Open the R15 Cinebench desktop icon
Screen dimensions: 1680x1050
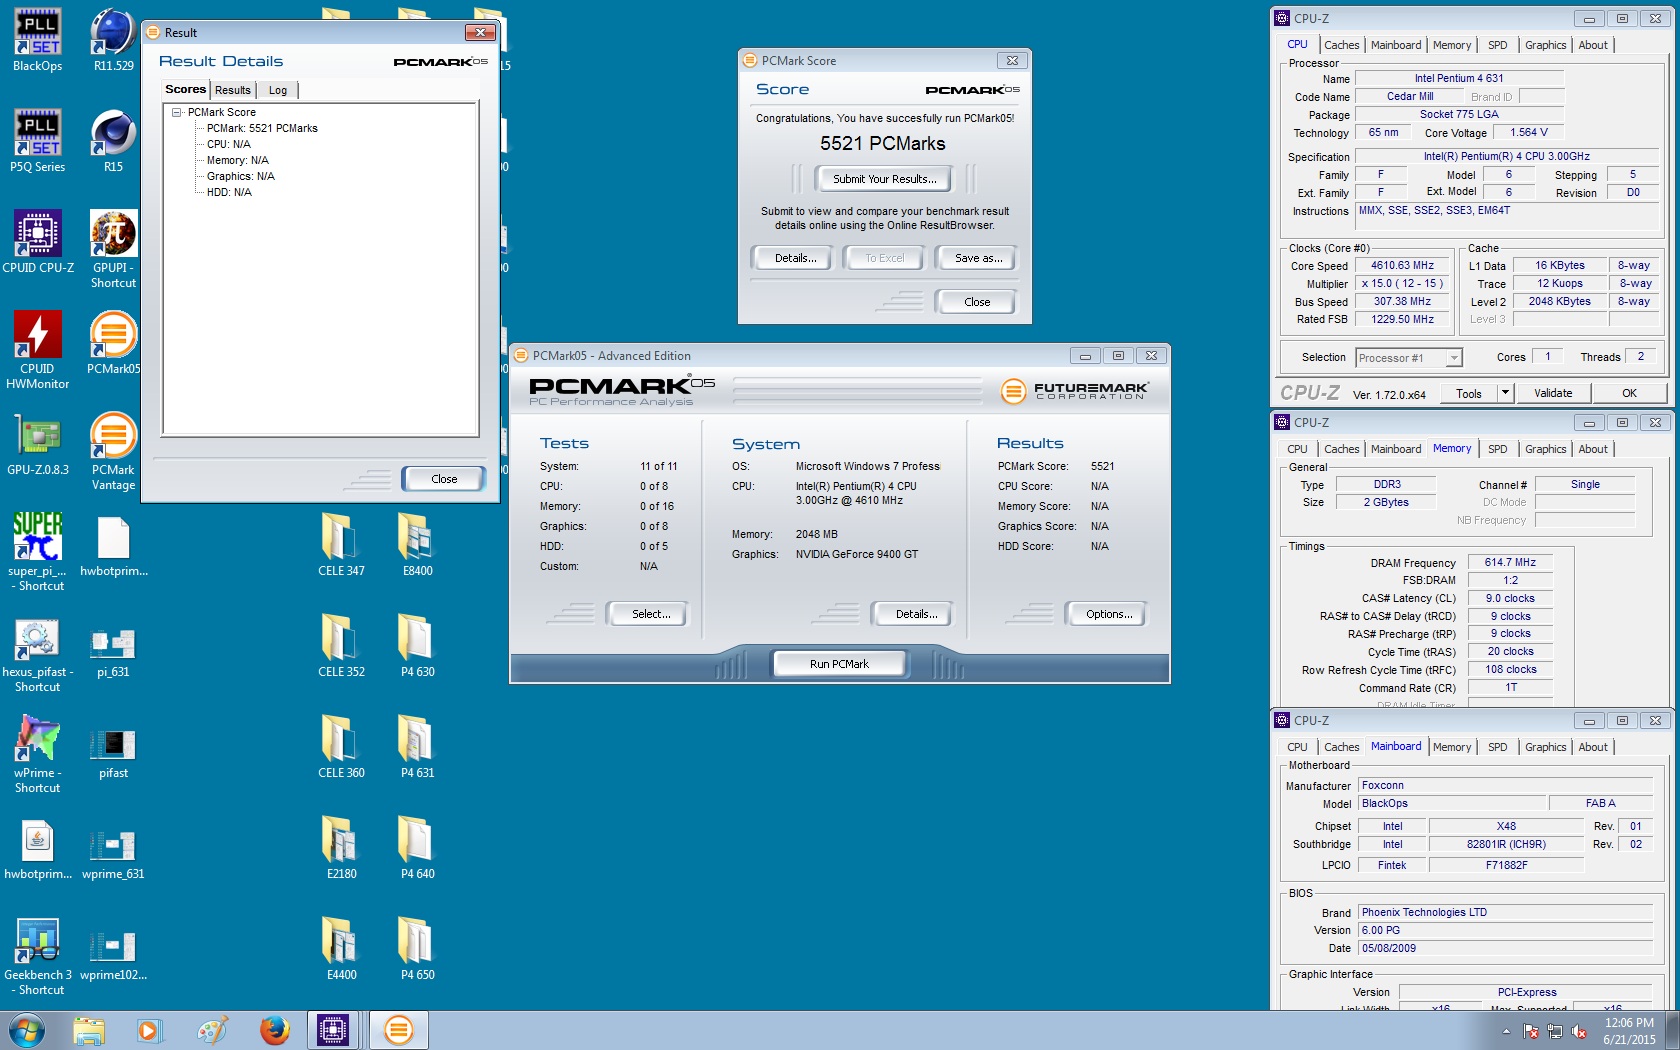click(x=114, y=141)
